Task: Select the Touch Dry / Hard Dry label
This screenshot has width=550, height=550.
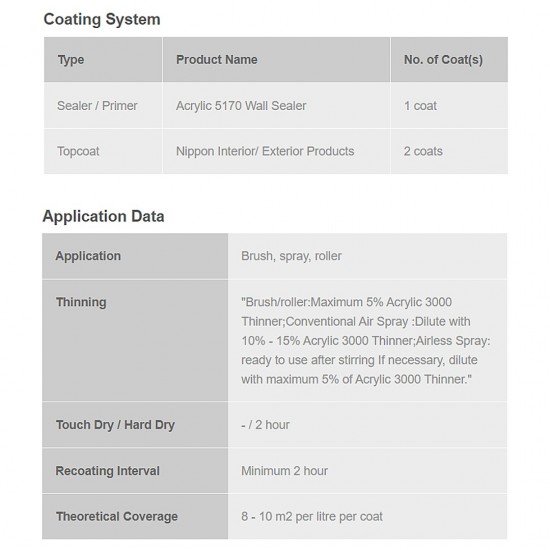Action: (115, 425)
